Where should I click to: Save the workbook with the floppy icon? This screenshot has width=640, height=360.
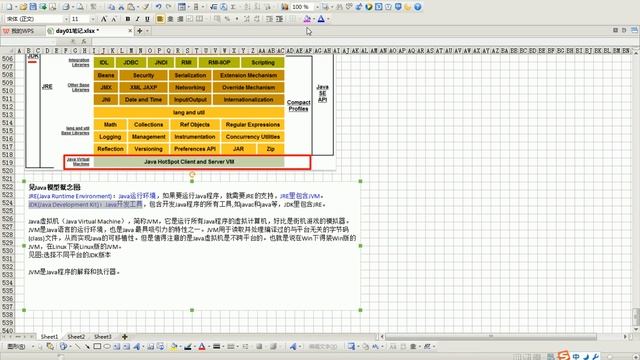[x=33, y=7]
